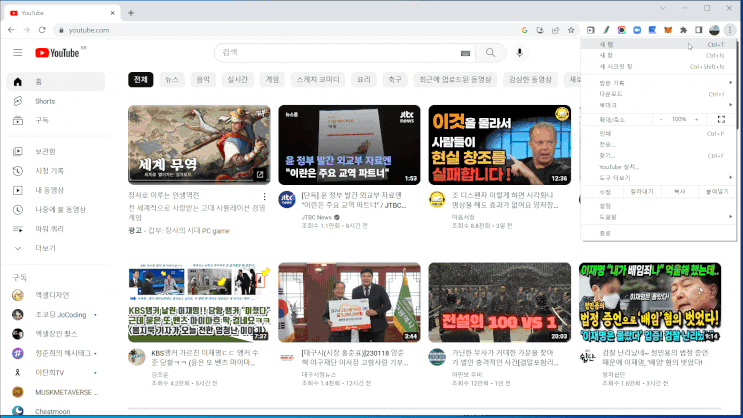Reload the page with the refresh icon
Image resolution: width=743 pixels, height=418 pixels.
click(x=42, y=30)
